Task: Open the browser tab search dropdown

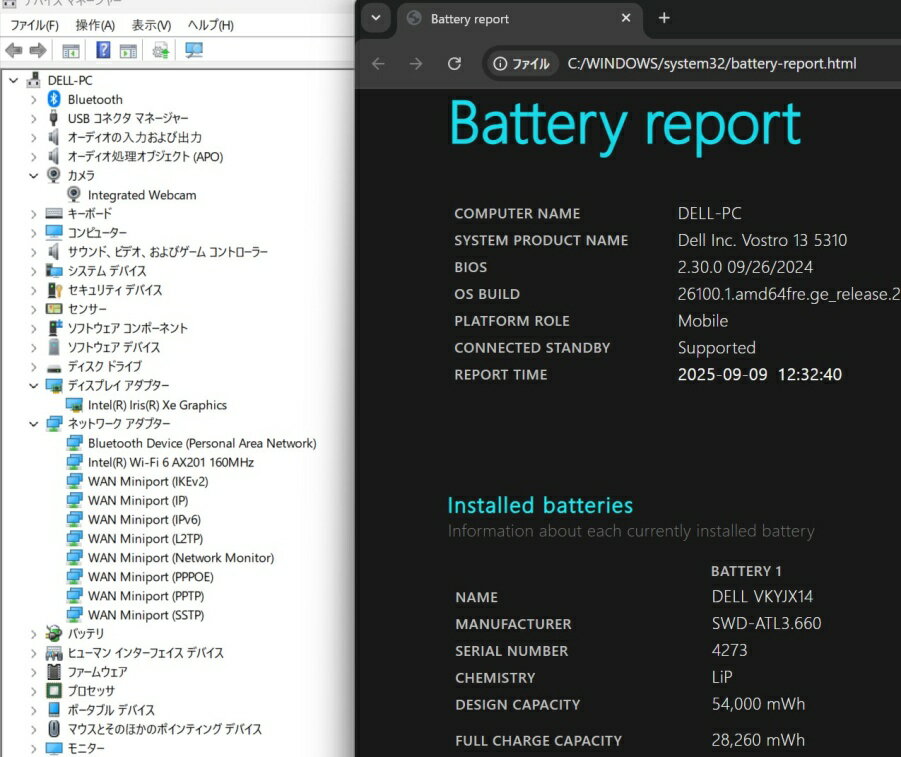Action: (x=375, y=18)
